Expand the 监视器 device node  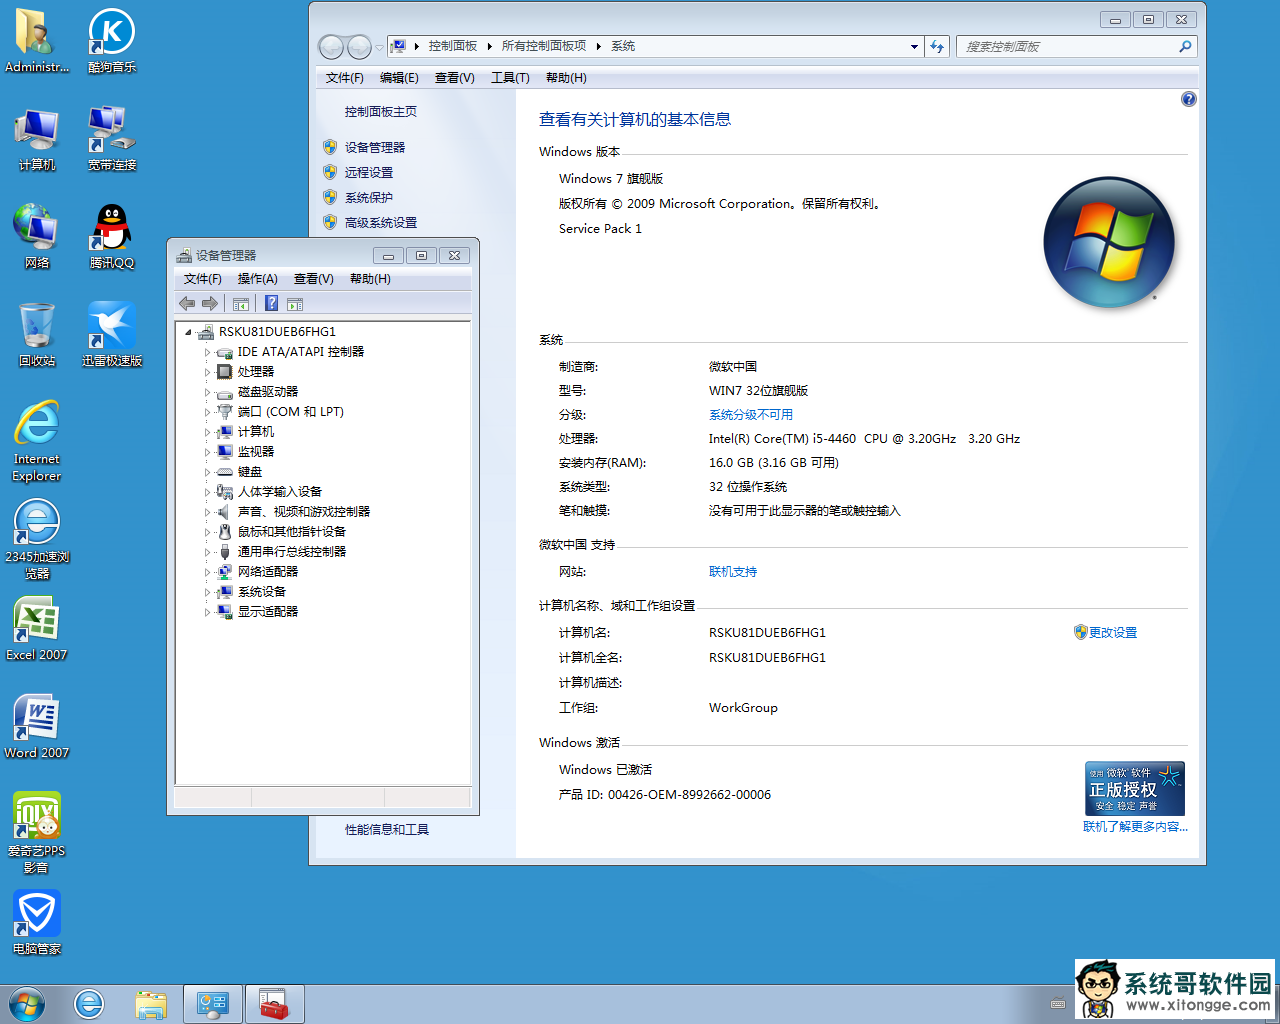point(208,452)
